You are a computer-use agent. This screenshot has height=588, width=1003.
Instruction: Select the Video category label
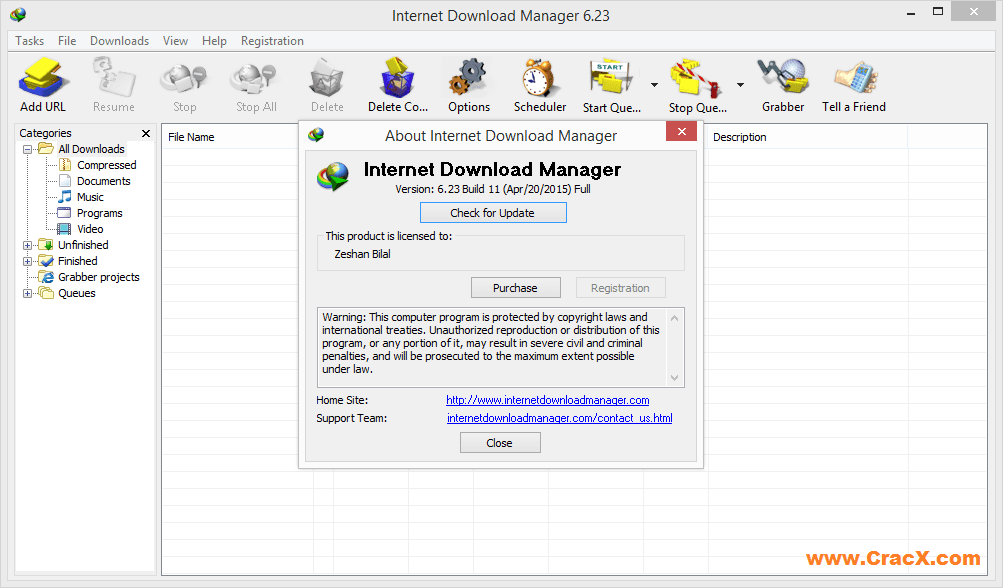click(x=90, y=229)
